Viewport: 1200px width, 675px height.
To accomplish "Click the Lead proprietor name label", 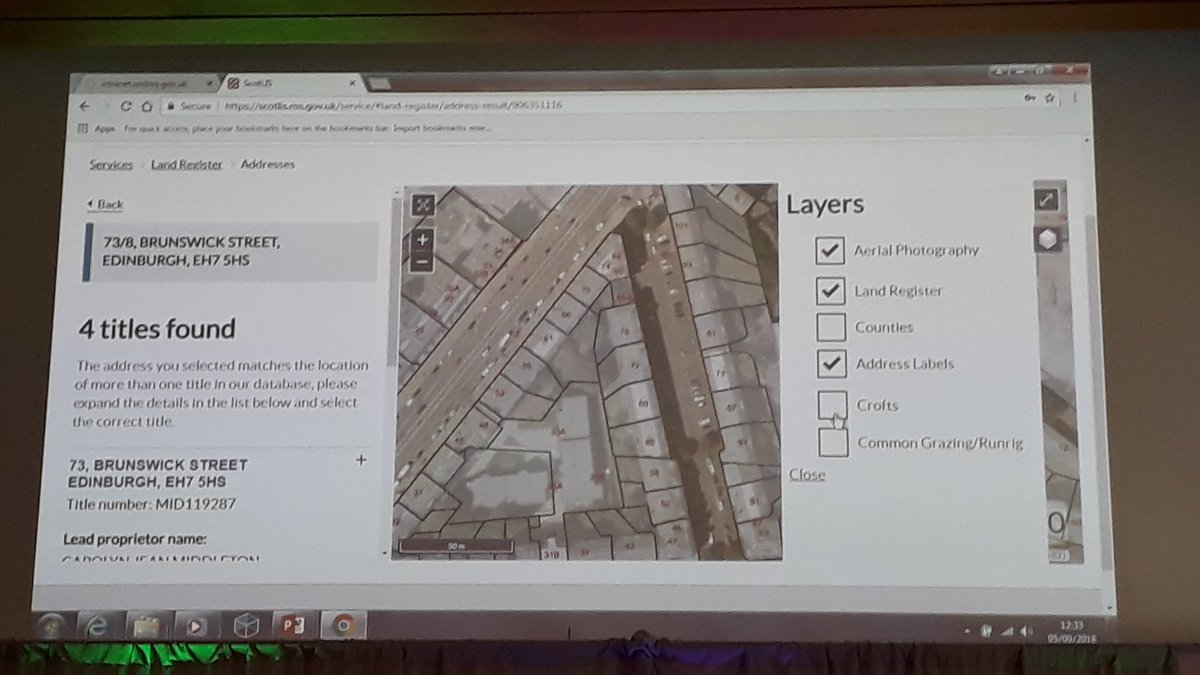I will click(x=134, y=539).
